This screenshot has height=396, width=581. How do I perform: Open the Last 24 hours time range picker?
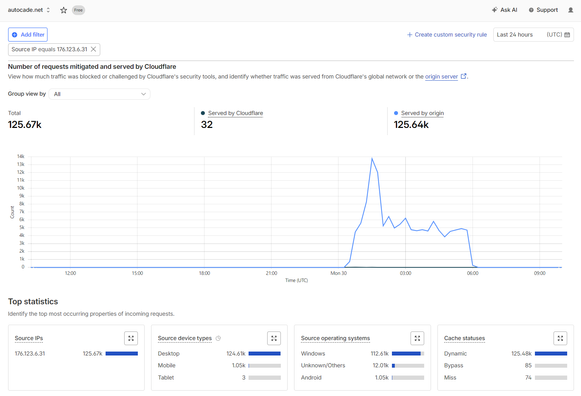click(x=533, y=34)
